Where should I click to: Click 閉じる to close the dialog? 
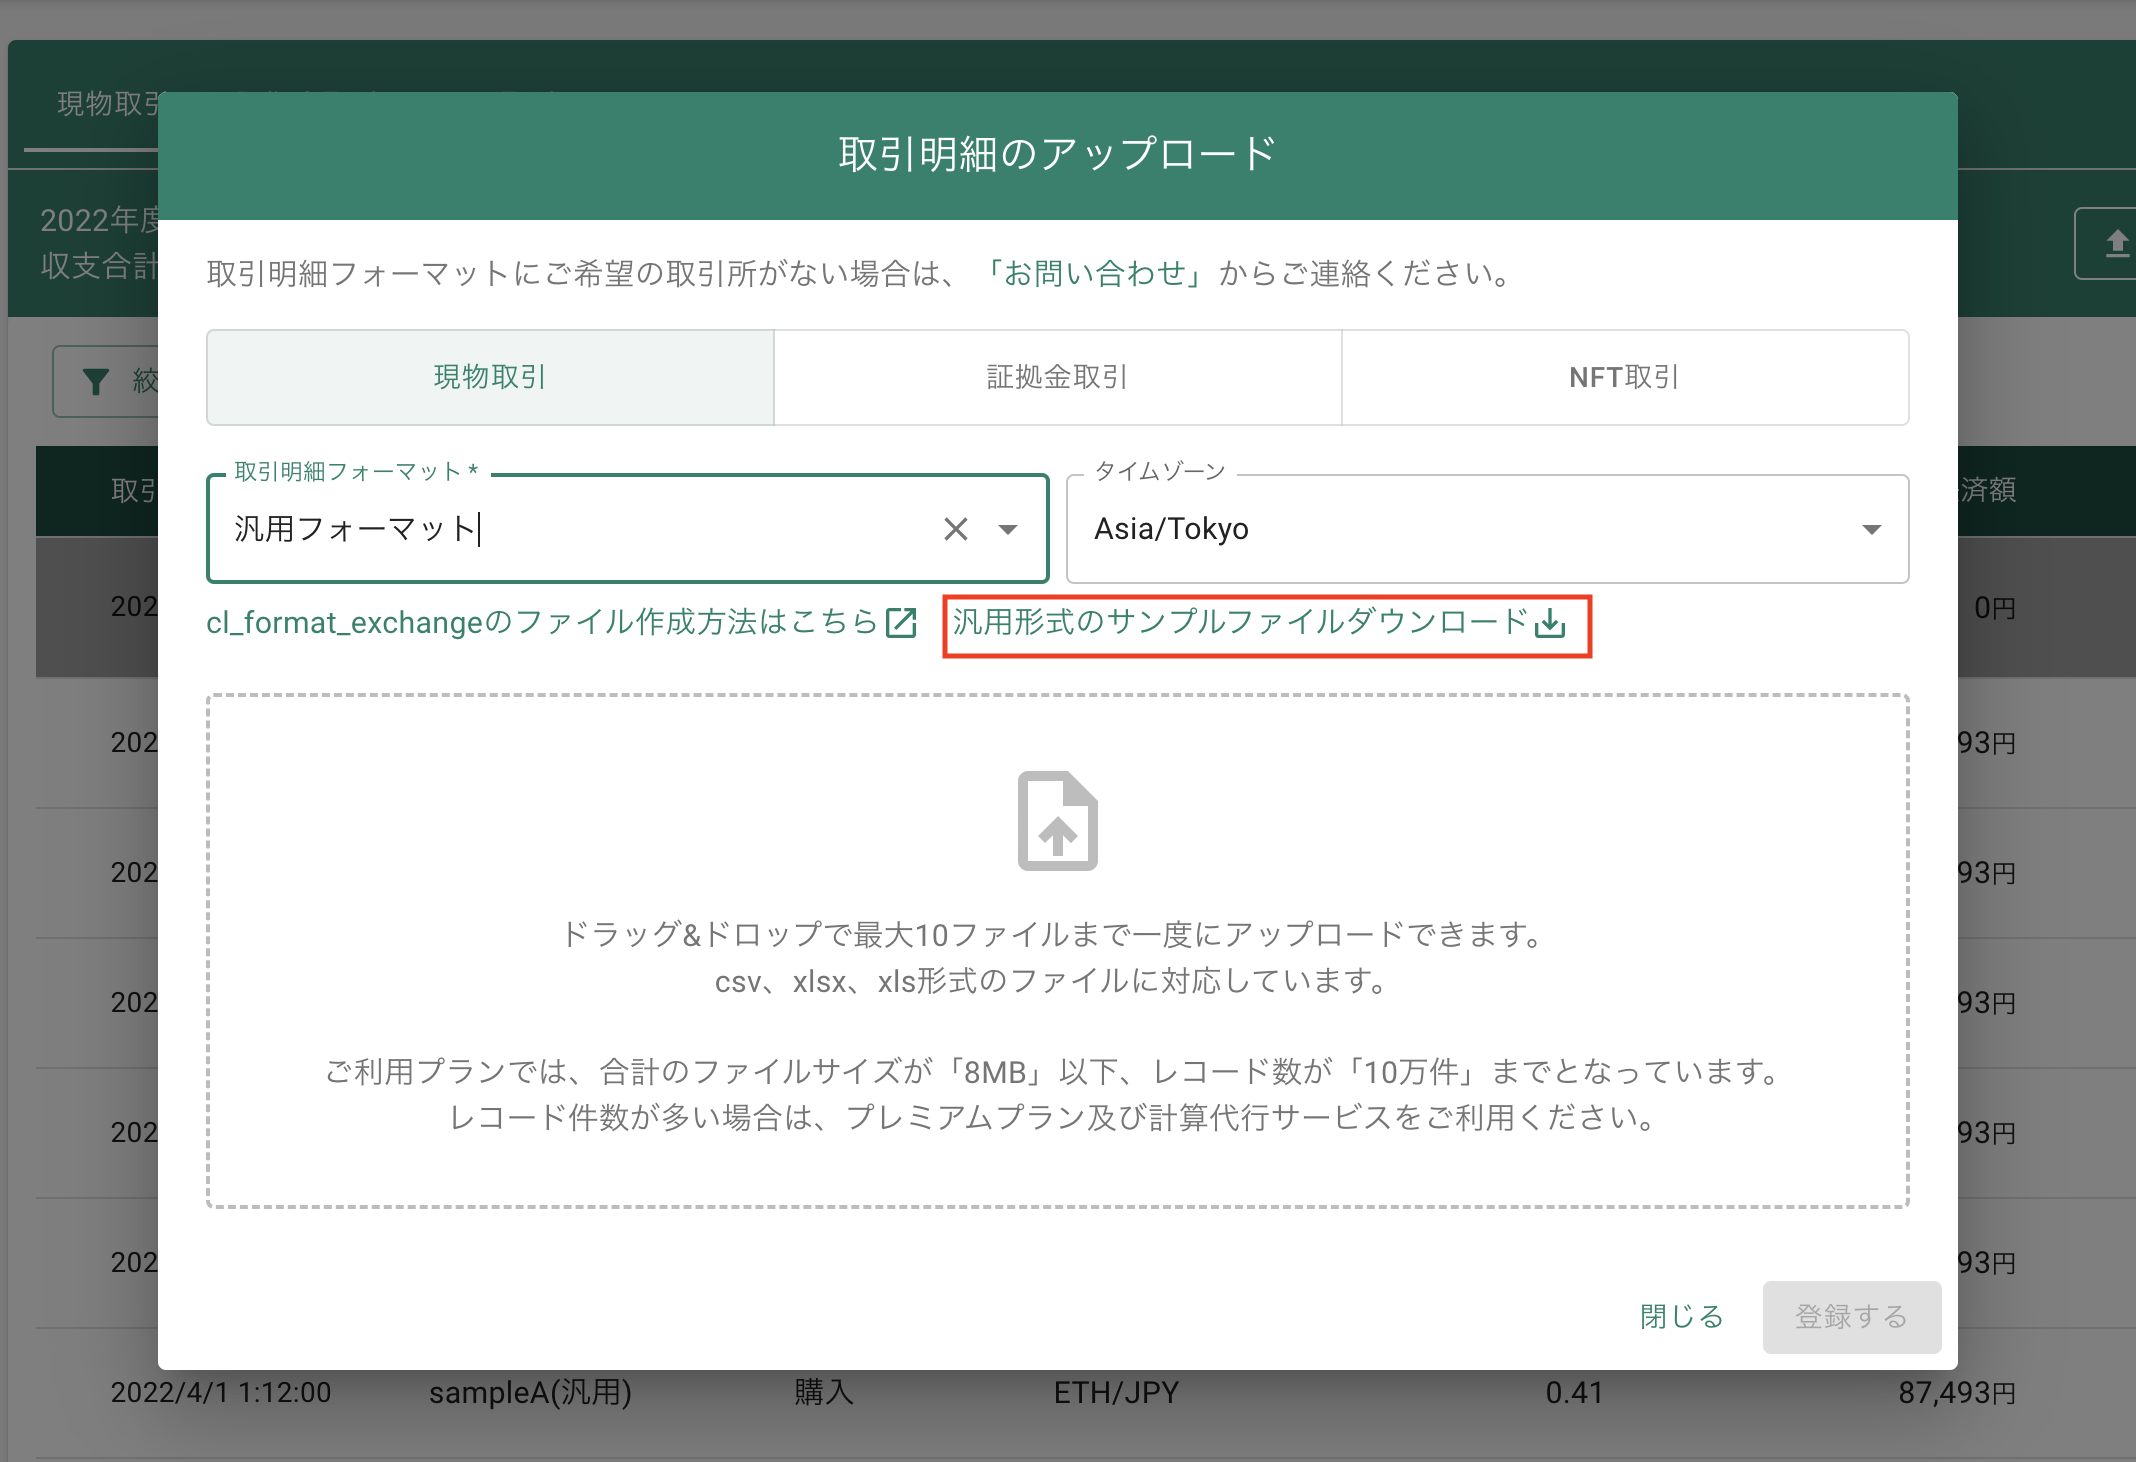[1682, 1317]
